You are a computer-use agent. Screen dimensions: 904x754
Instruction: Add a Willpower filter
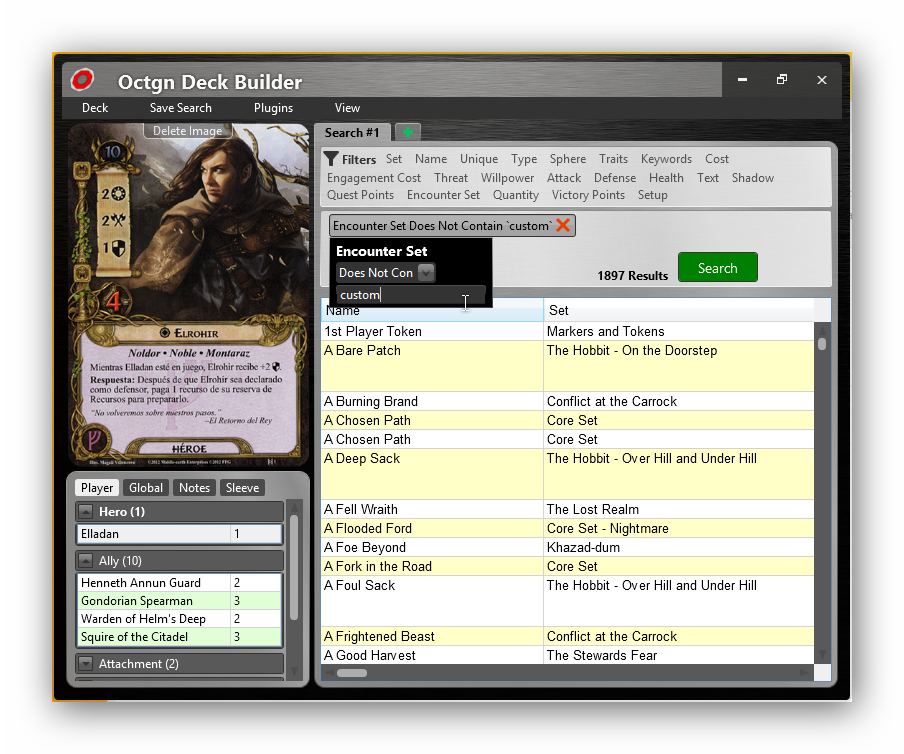click(x=507, y=178)
